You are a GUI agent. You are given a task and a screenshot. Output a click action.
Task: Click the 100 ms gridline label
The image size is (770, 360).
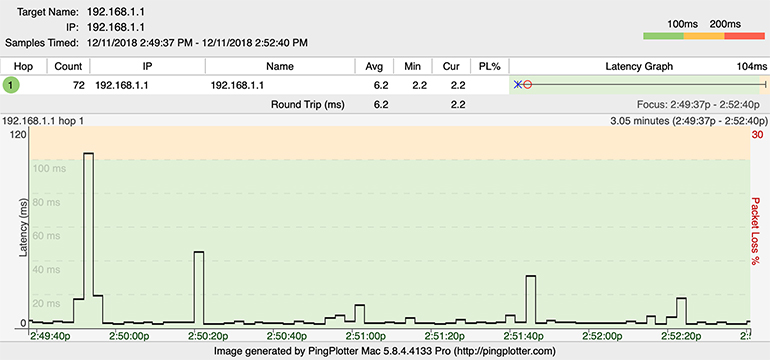point(49,168)
